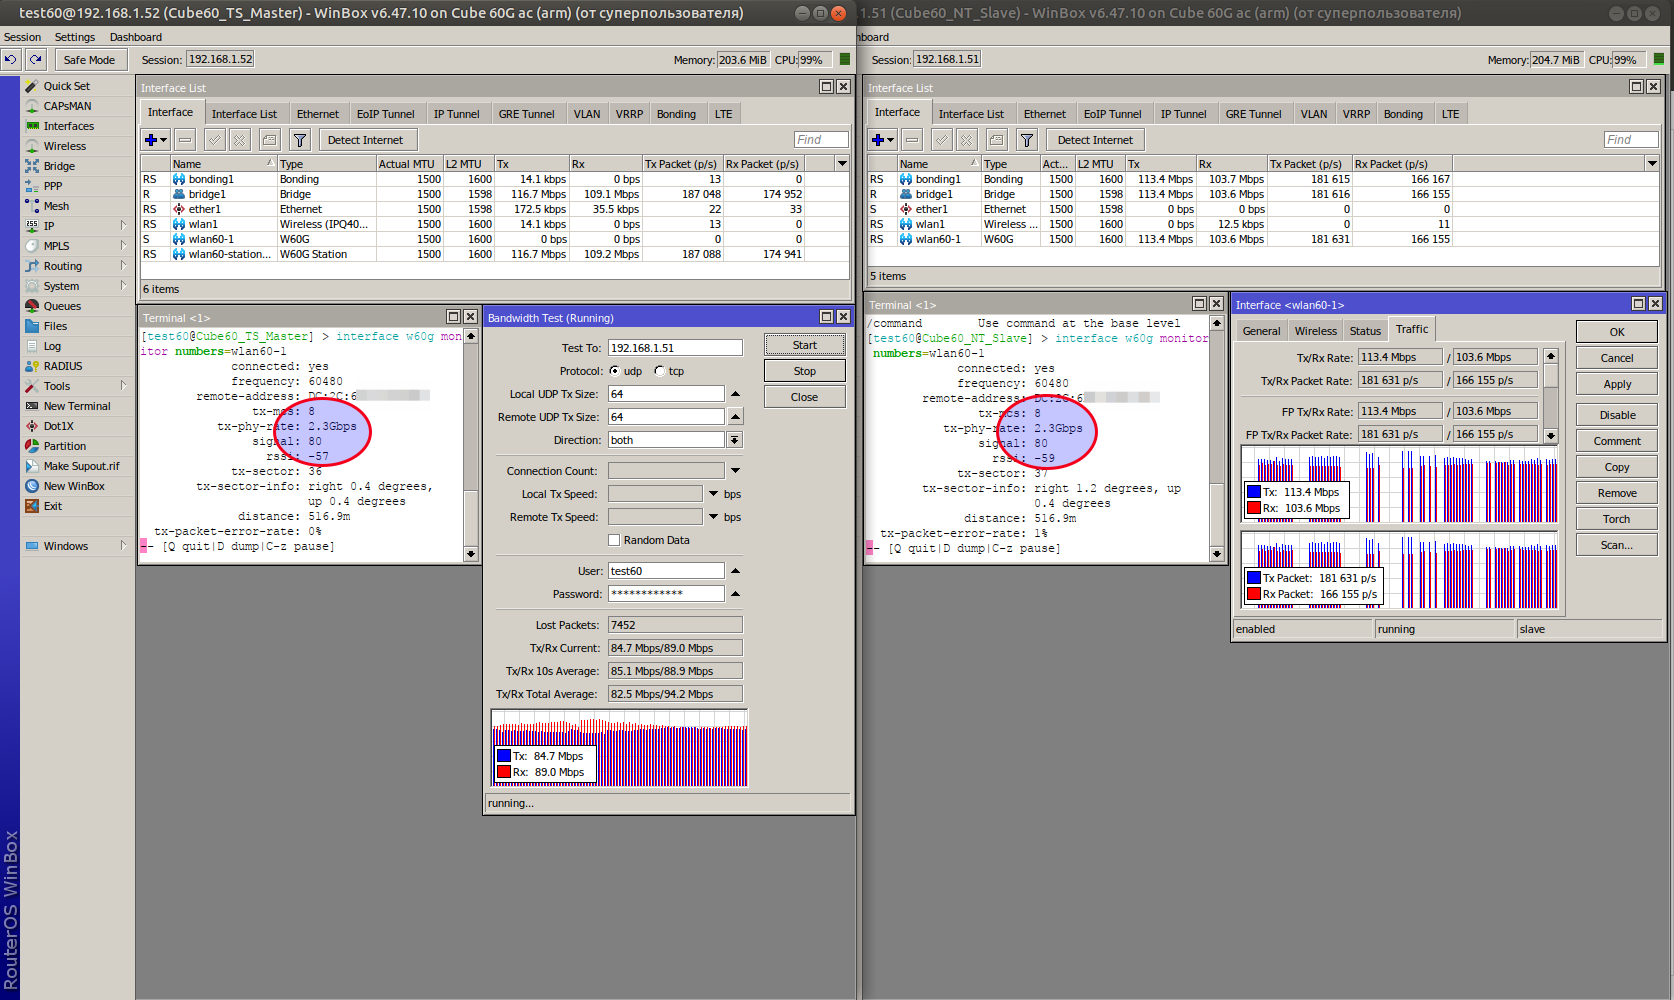Open CAPsMAN in the sidebar
The width and height of the screenshot is (1674, 1000).
(67, 106)
